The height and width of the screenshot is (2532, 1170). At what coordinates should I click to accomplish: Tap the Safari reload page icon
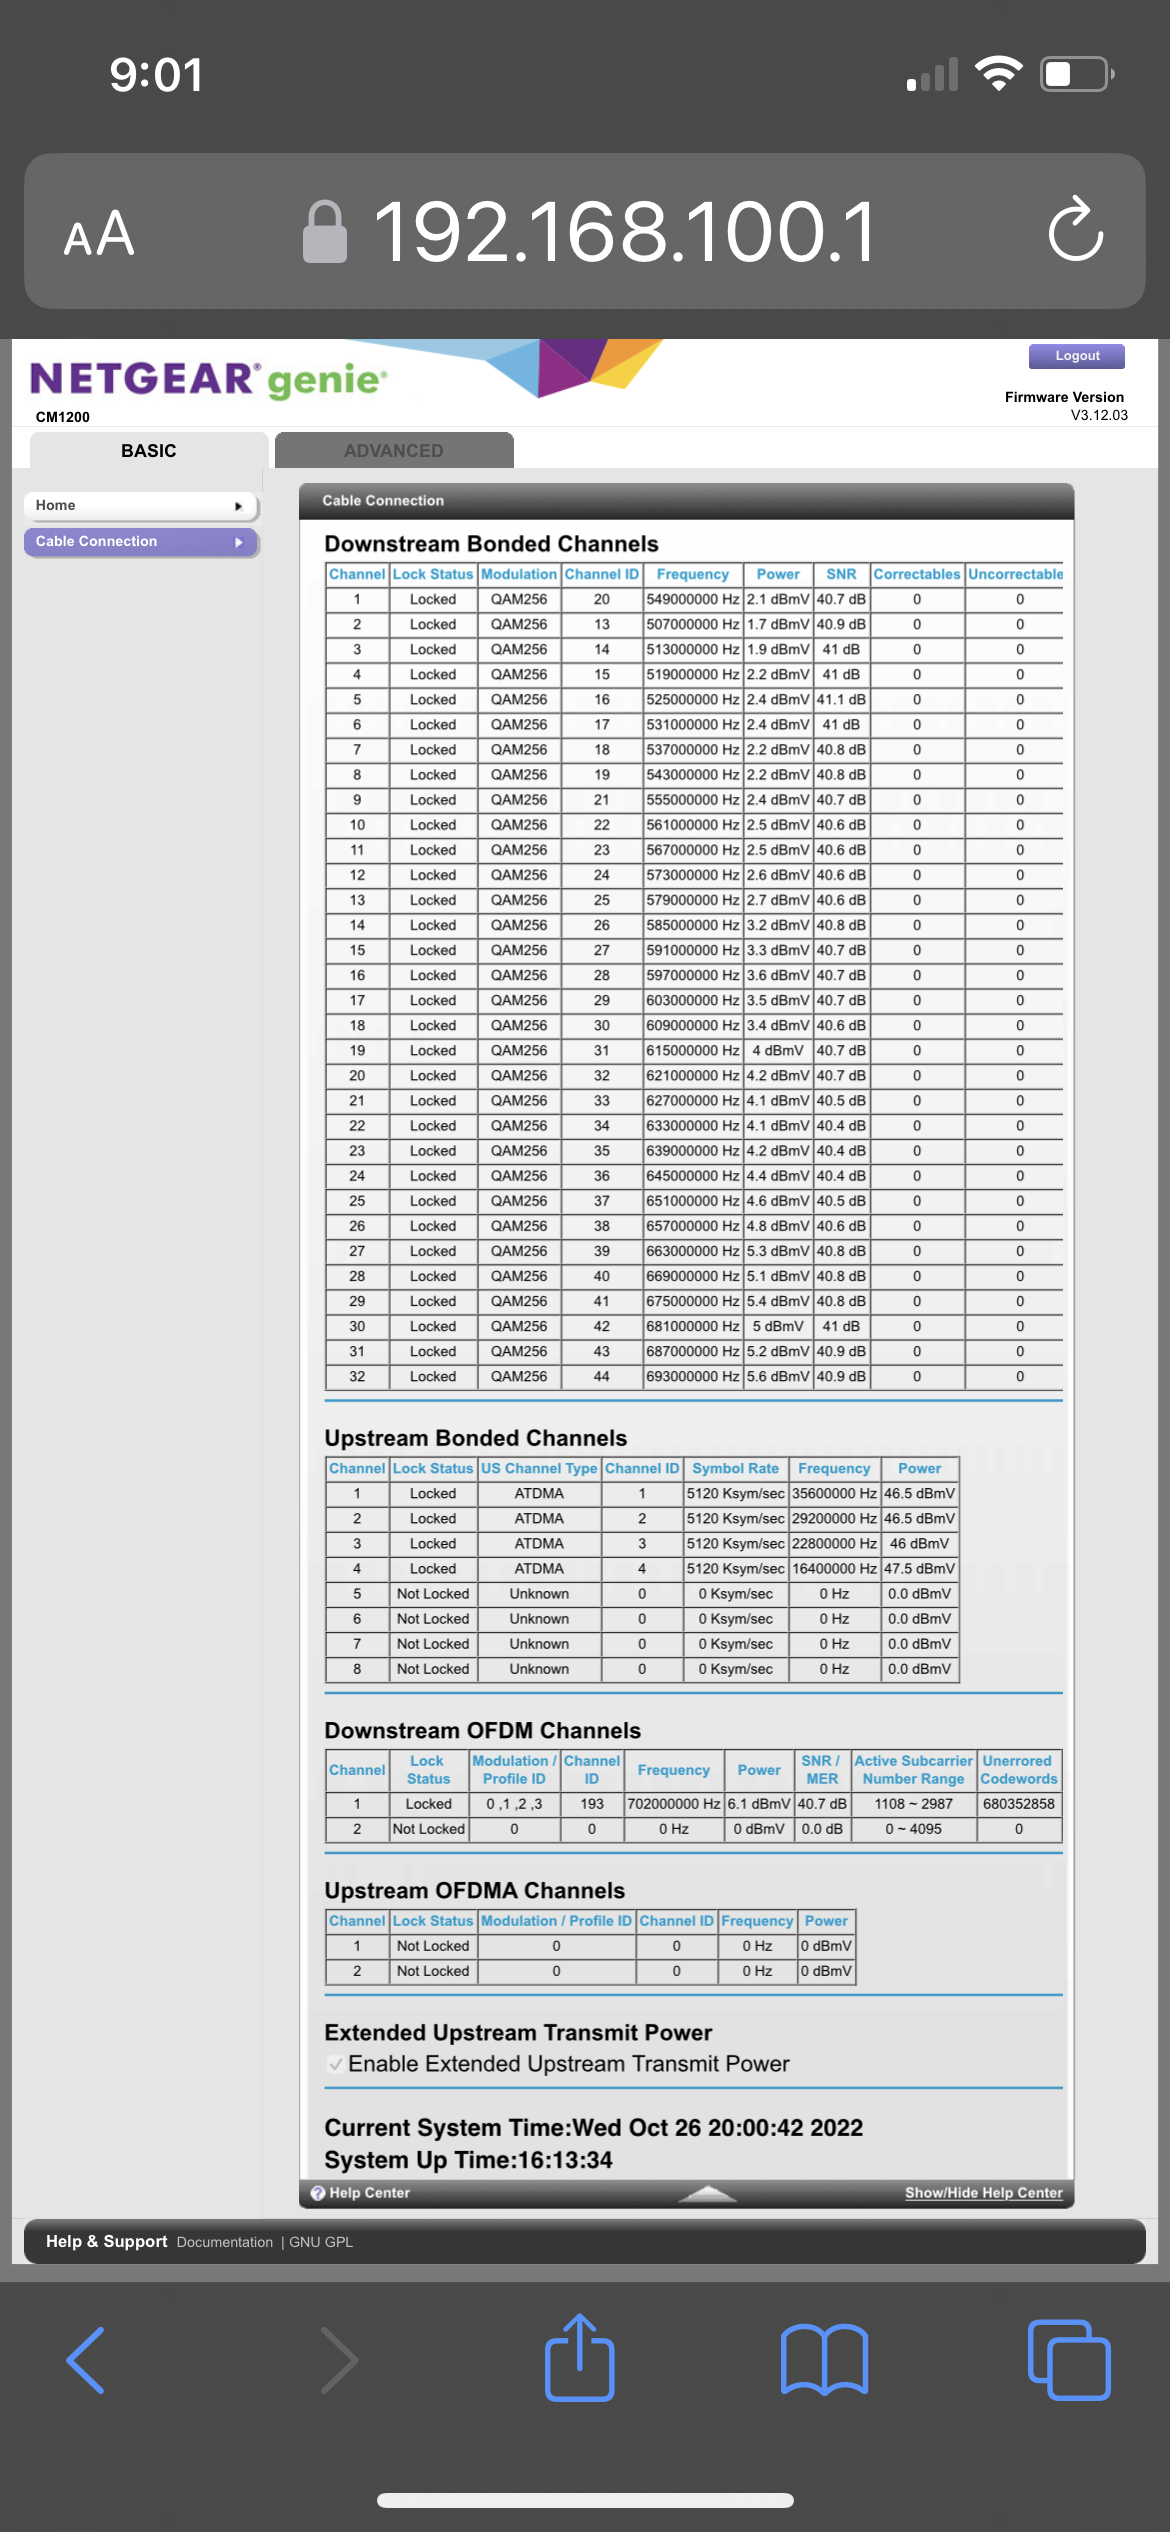coord(1076,230)
